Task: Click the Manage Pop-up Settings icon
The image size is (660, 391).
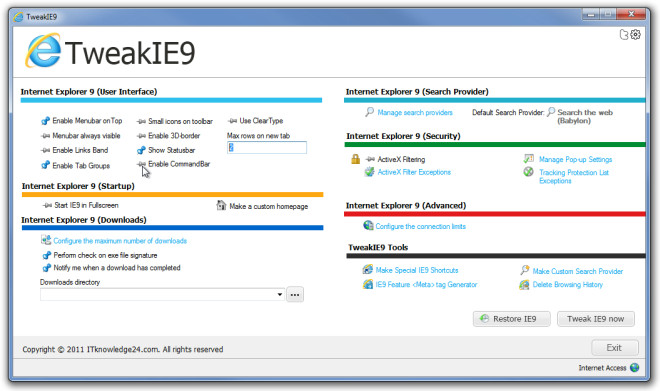Action: 529,159
